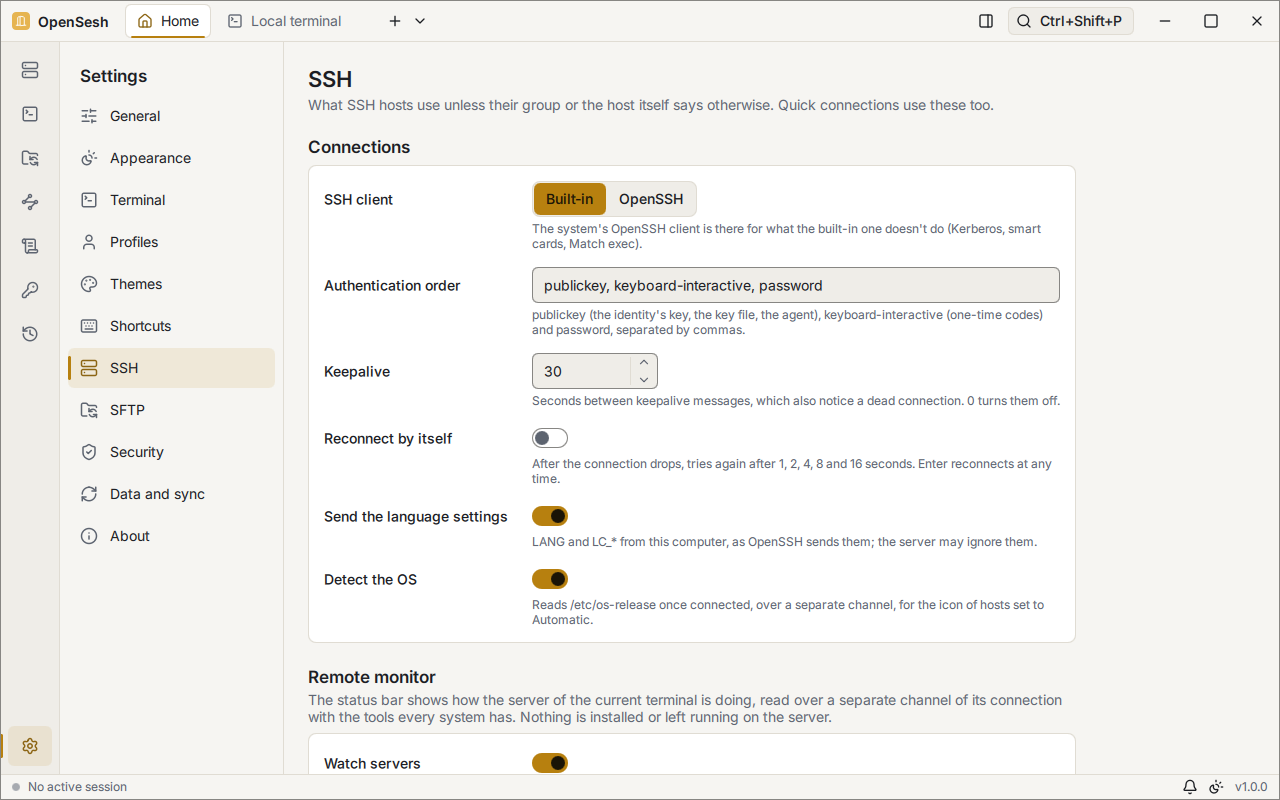This screenshot has width=1280, height=800.
Task: Switch to the Local terminal tab
Action: coord(285,21)
